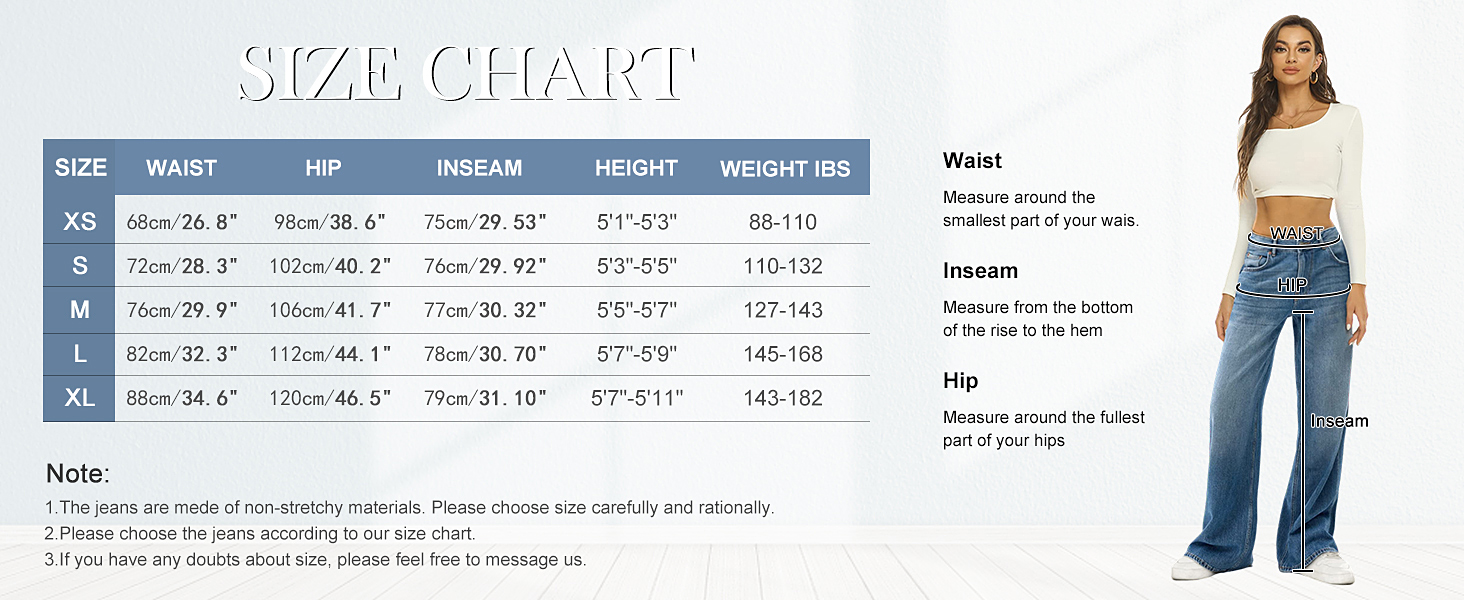Click the SIZE CHART title

click(x=466, y=74)
